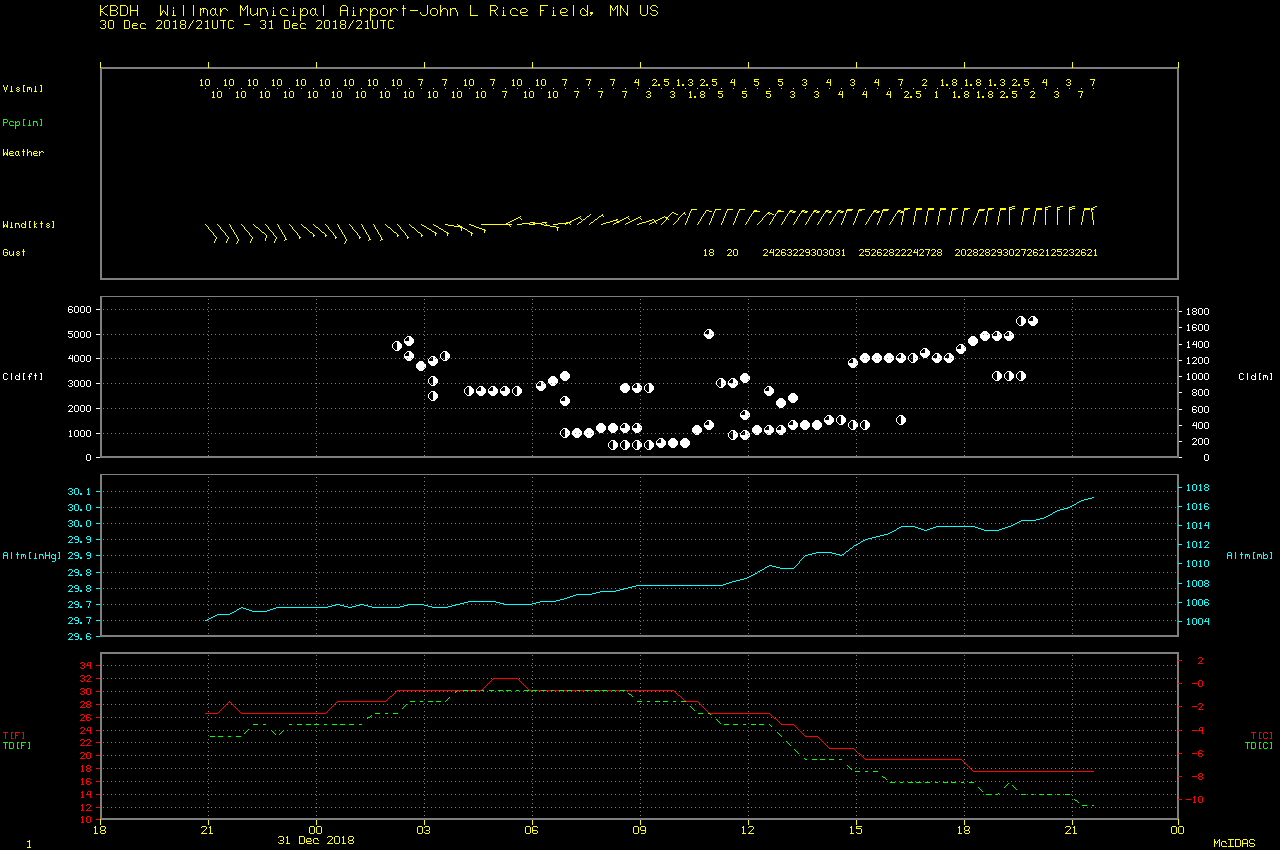This screenshot has width=1280, height=850.
Task: Click the 31 Dec 2018 date label on the time axis
Action: [315, 840]
